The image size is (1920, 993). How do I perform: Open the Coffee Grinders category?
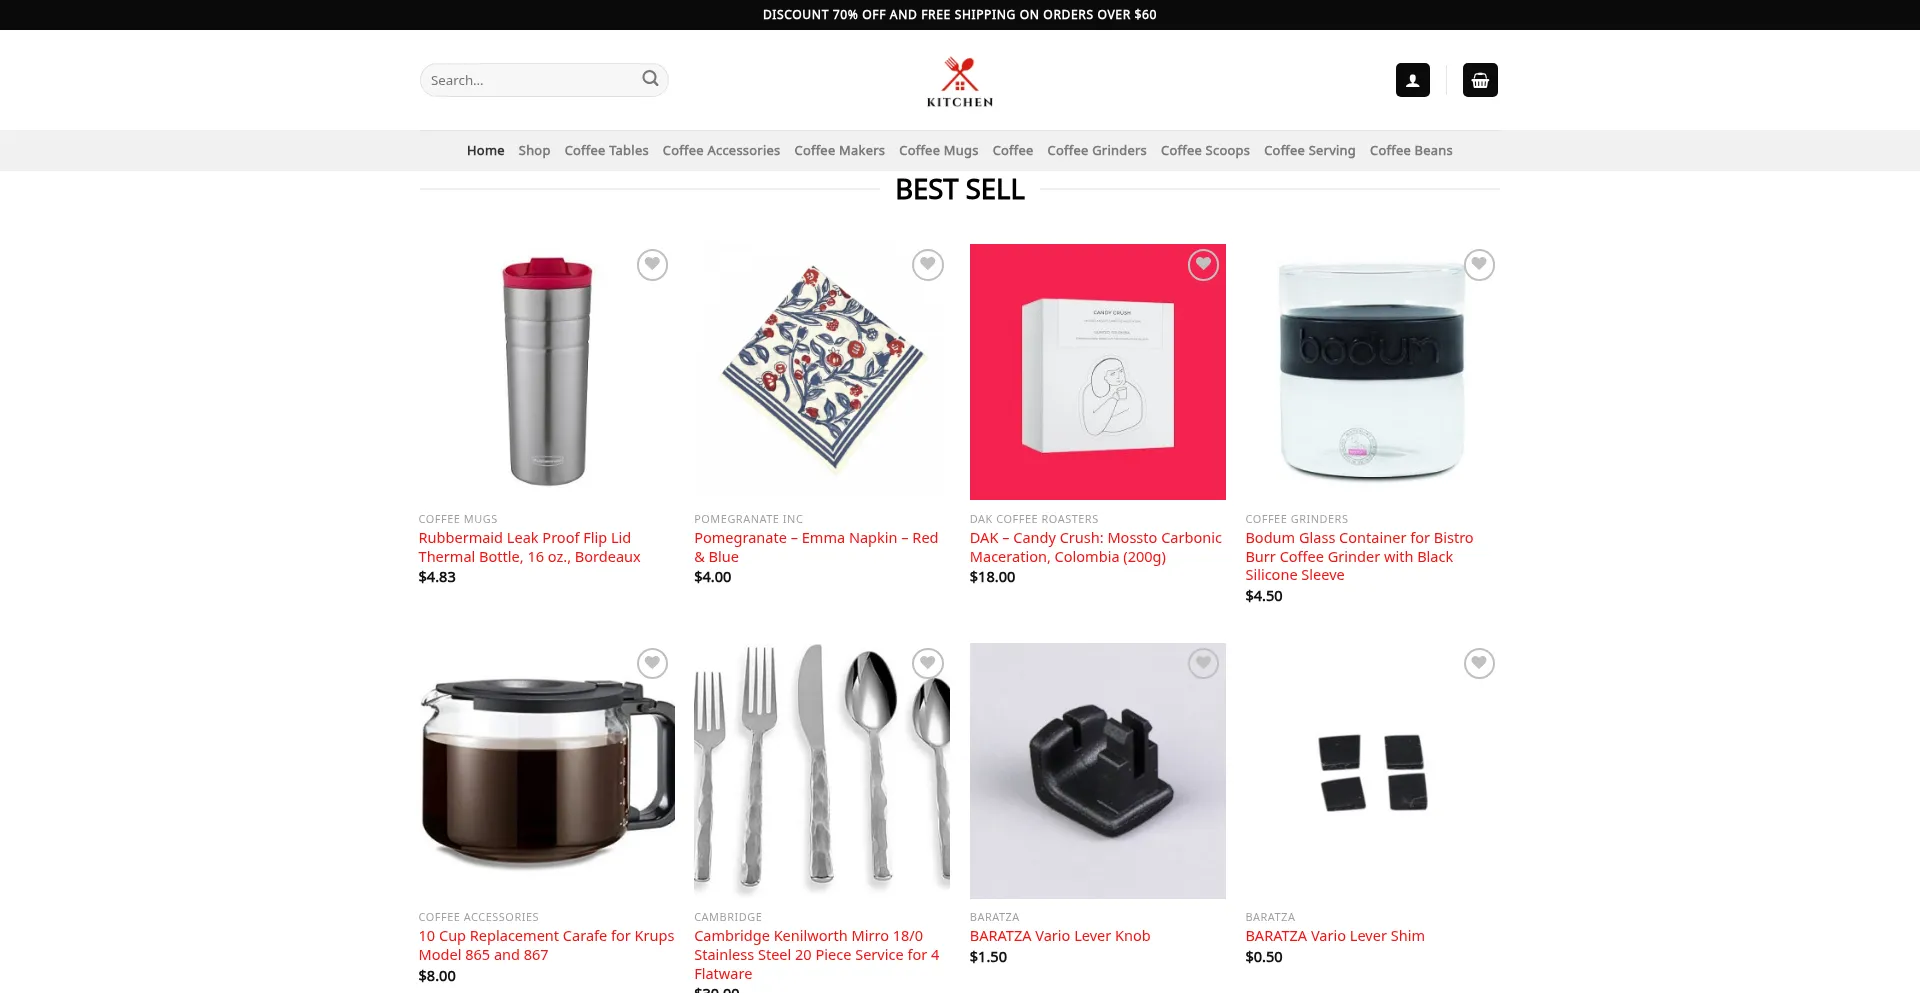[1096, 150]
